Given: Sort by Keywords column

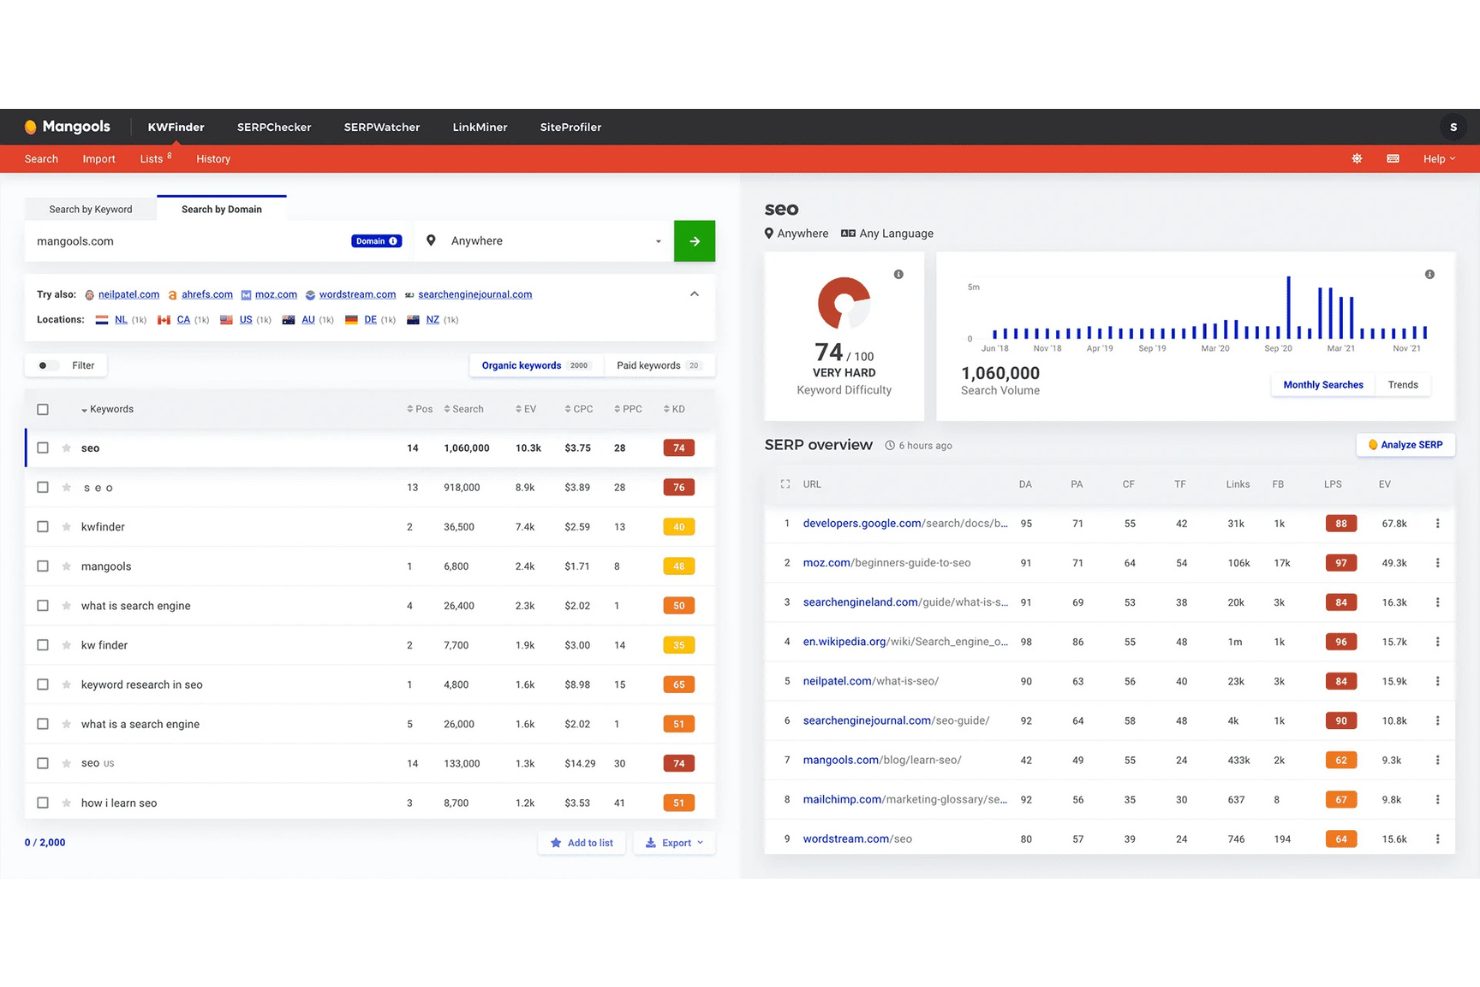Looking at the screenshot, I should coord(107,409).
